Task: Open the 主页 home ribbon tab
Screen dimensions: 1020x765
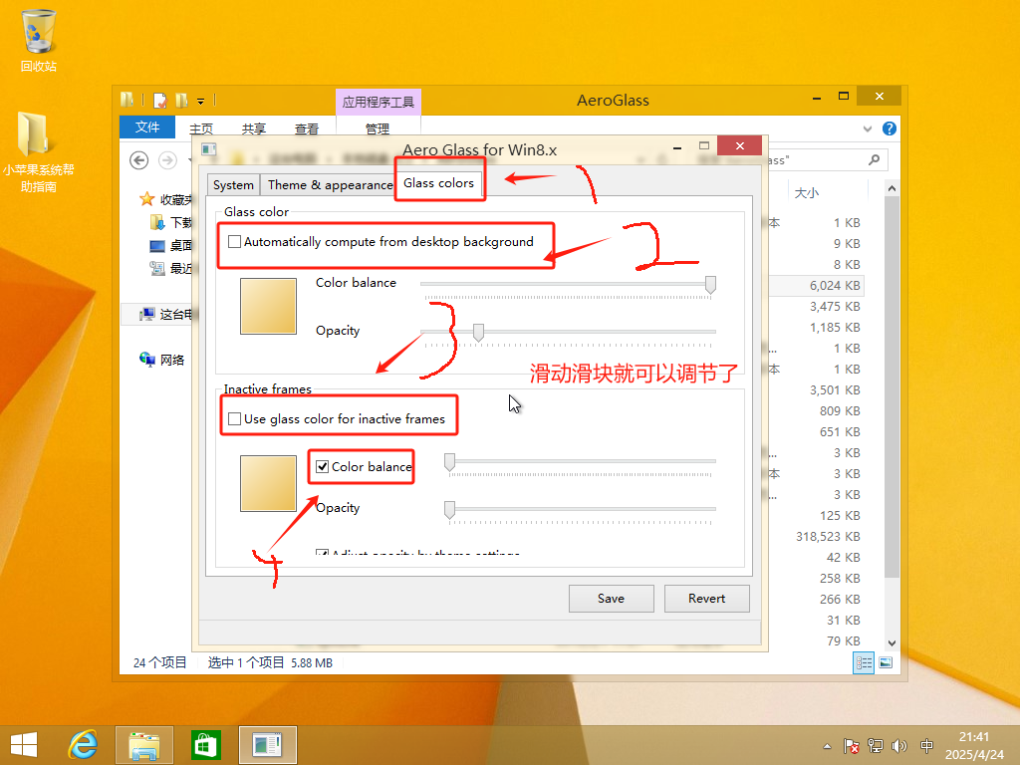Action: 201,129
